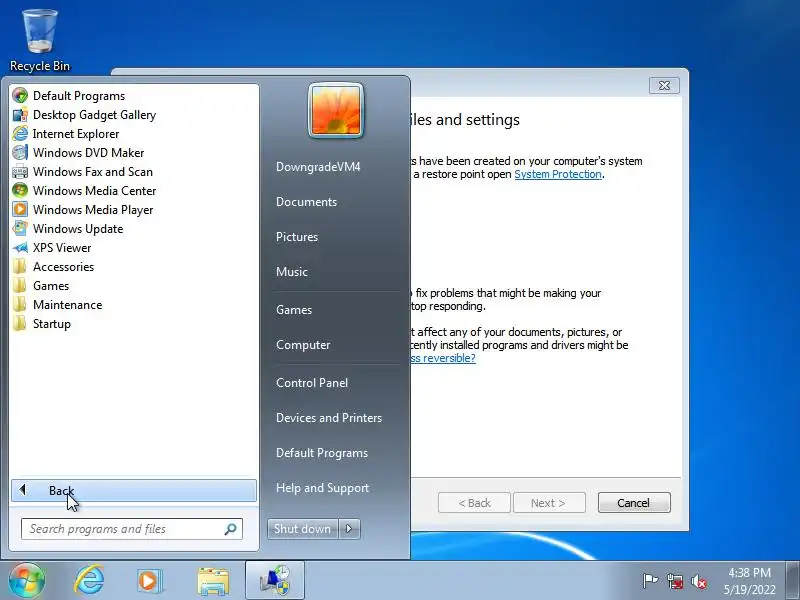Start Windows DVD Maker icon
This screenshot has height=600, width=800.
(x=20, y=153)
